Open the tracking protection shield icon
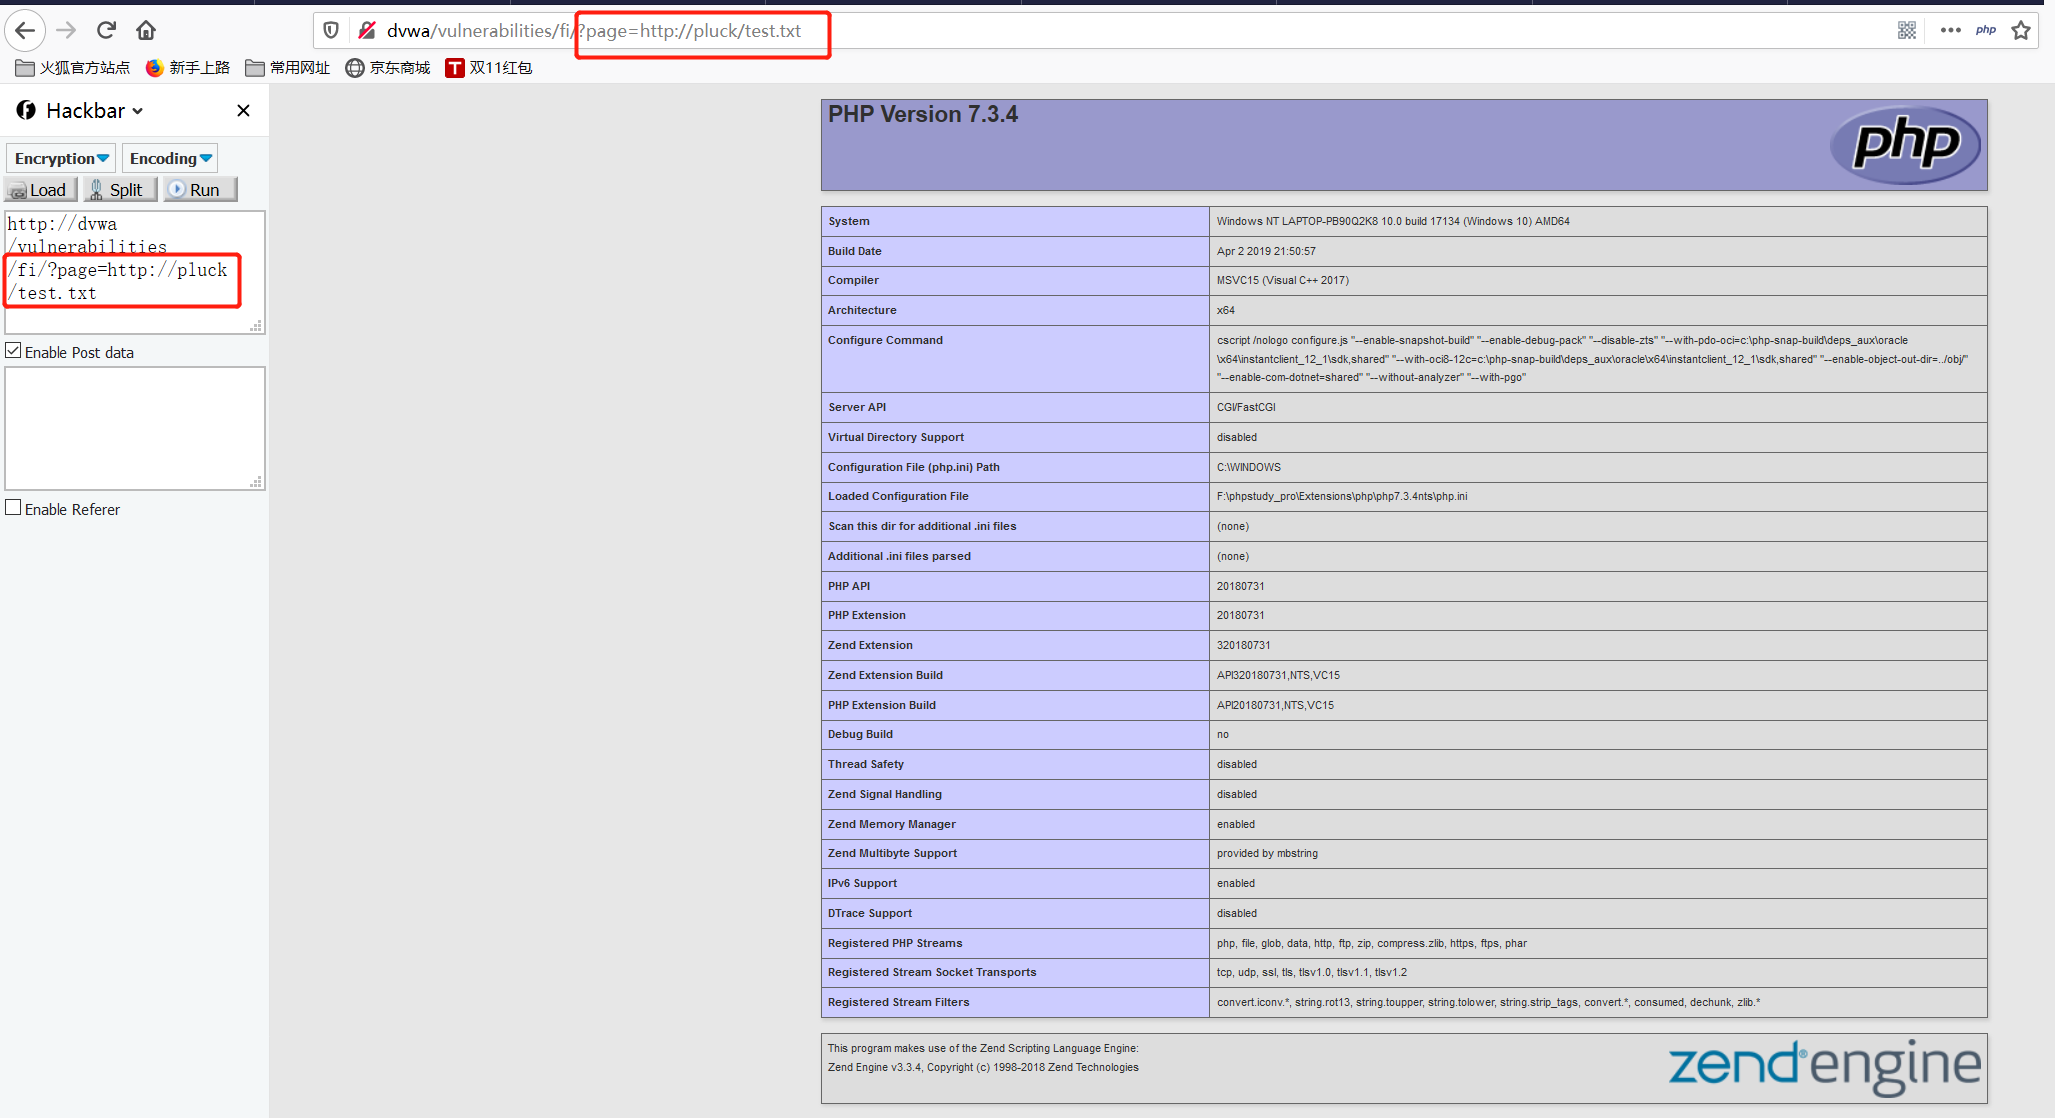Screen dimensions: 2055x1118 331,30
